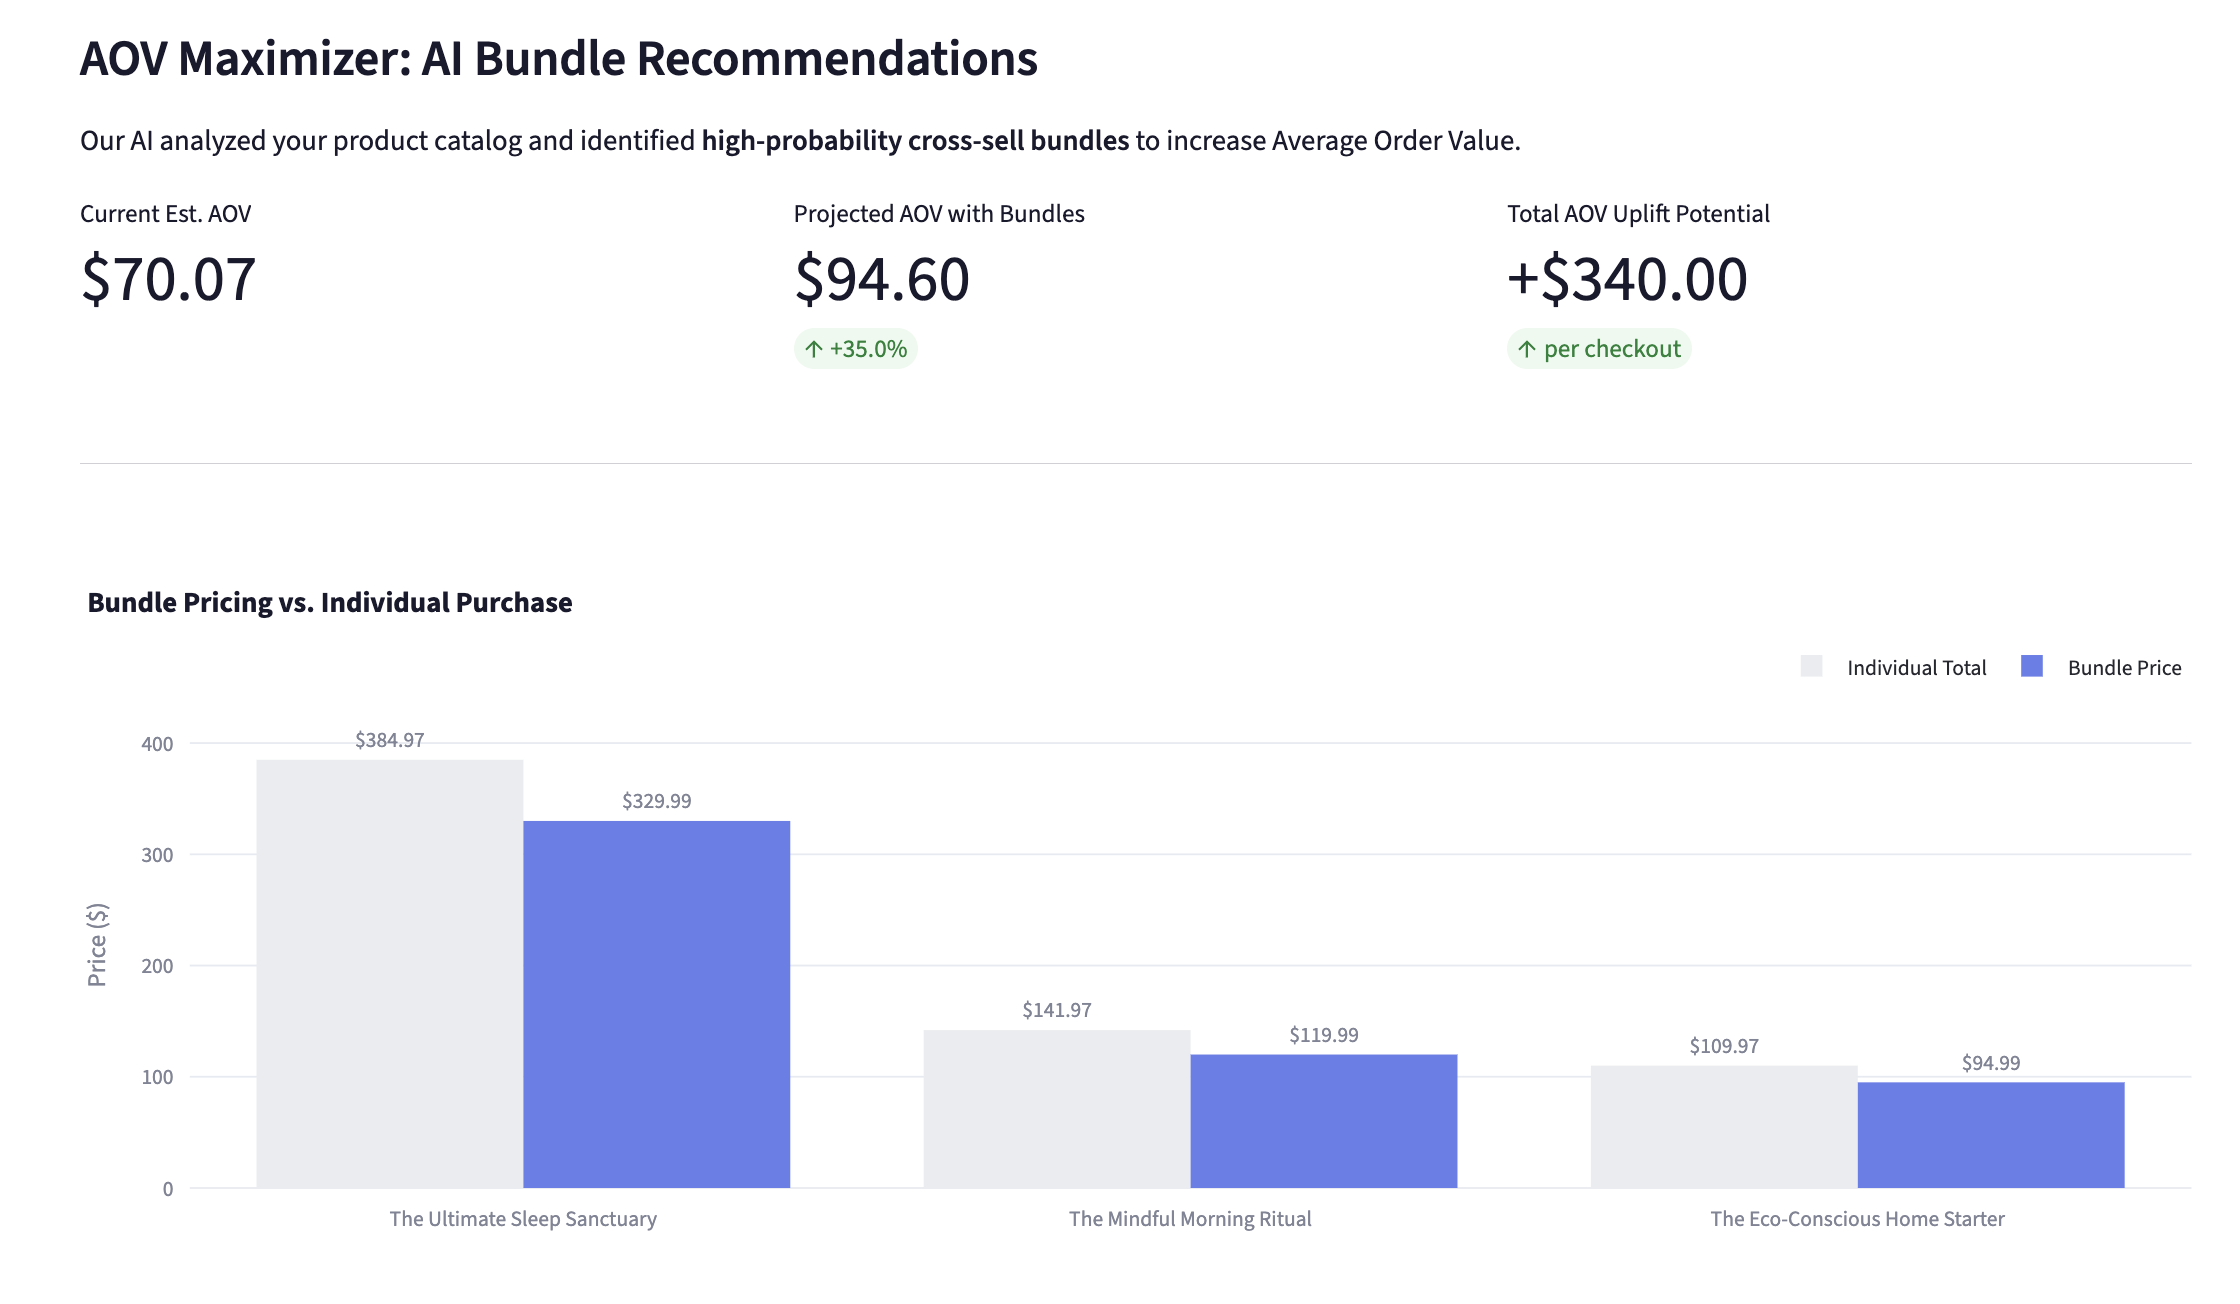Select the Ultimate Sleep Sanctuary gray Individual Total bar
This screenshot has height=1304, width=2240.
pyautogui.click(x=390, y=974)
